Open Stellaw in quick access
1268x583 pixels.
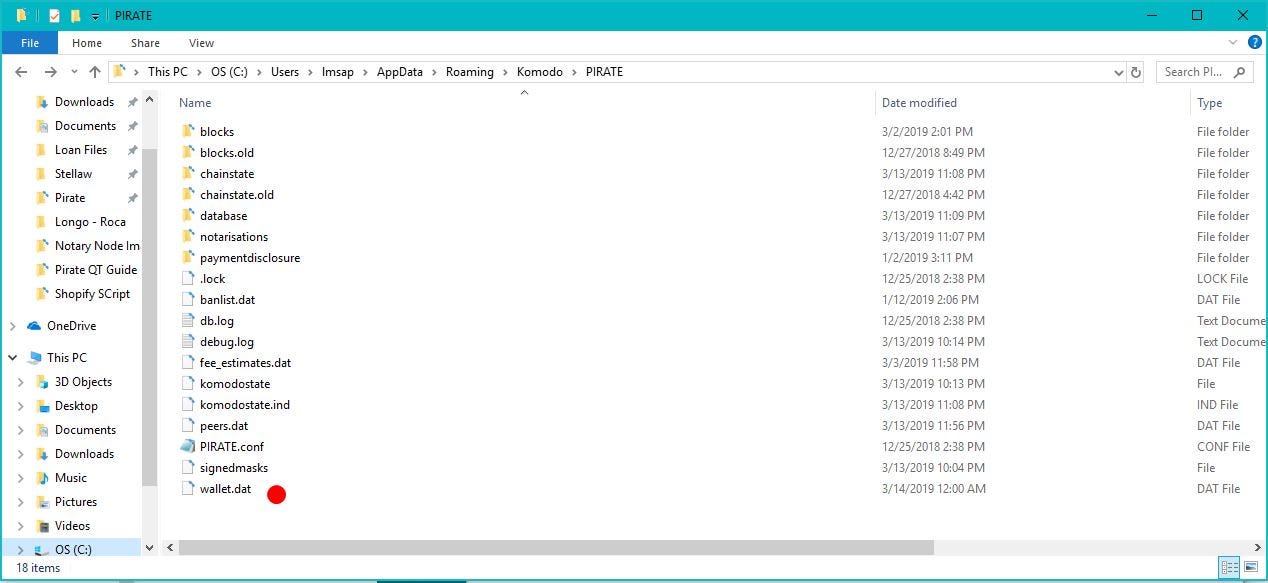[x=73, y=173]
